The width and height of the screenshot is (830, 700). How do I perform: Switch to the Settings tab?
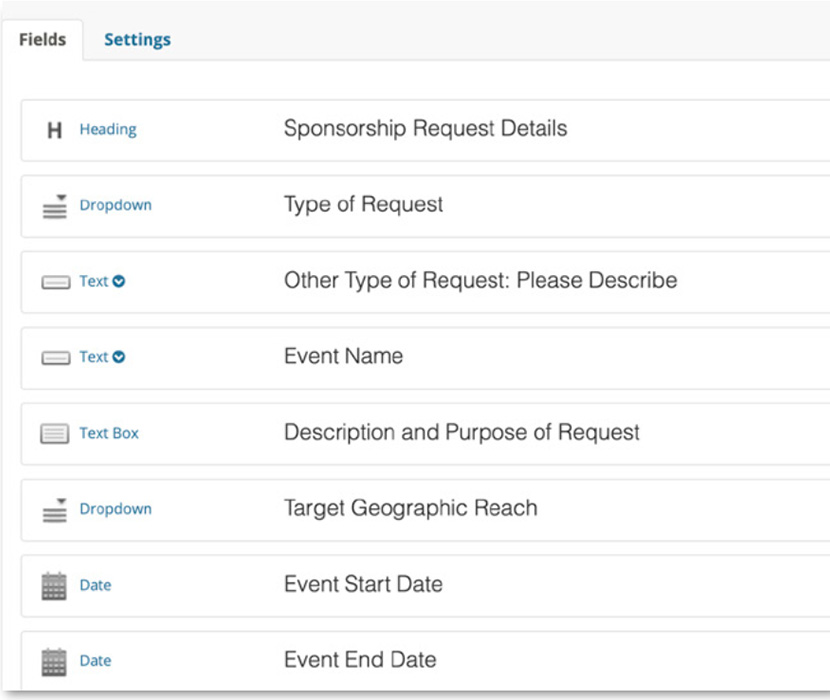pyautogui.click(x=137, y=40)
